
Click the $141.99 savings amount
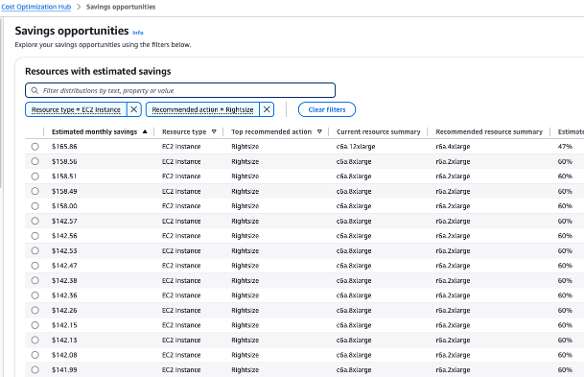click(64, 370)
